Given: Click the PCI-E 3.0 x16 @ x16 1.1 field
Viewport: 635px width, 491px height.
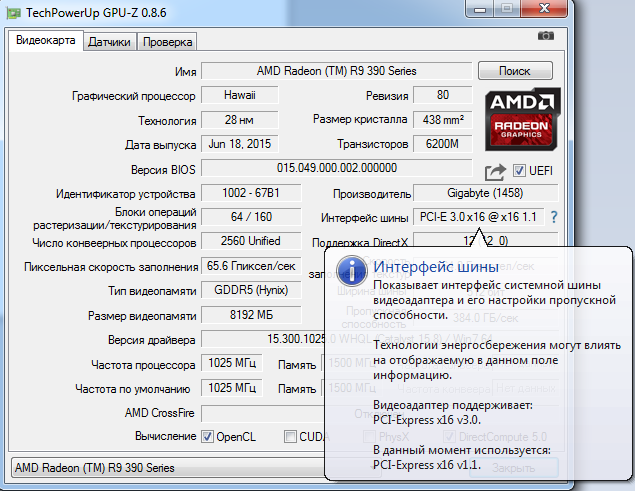Looking at the screenshot, I should pyautogui.click(x=478, y=217).
